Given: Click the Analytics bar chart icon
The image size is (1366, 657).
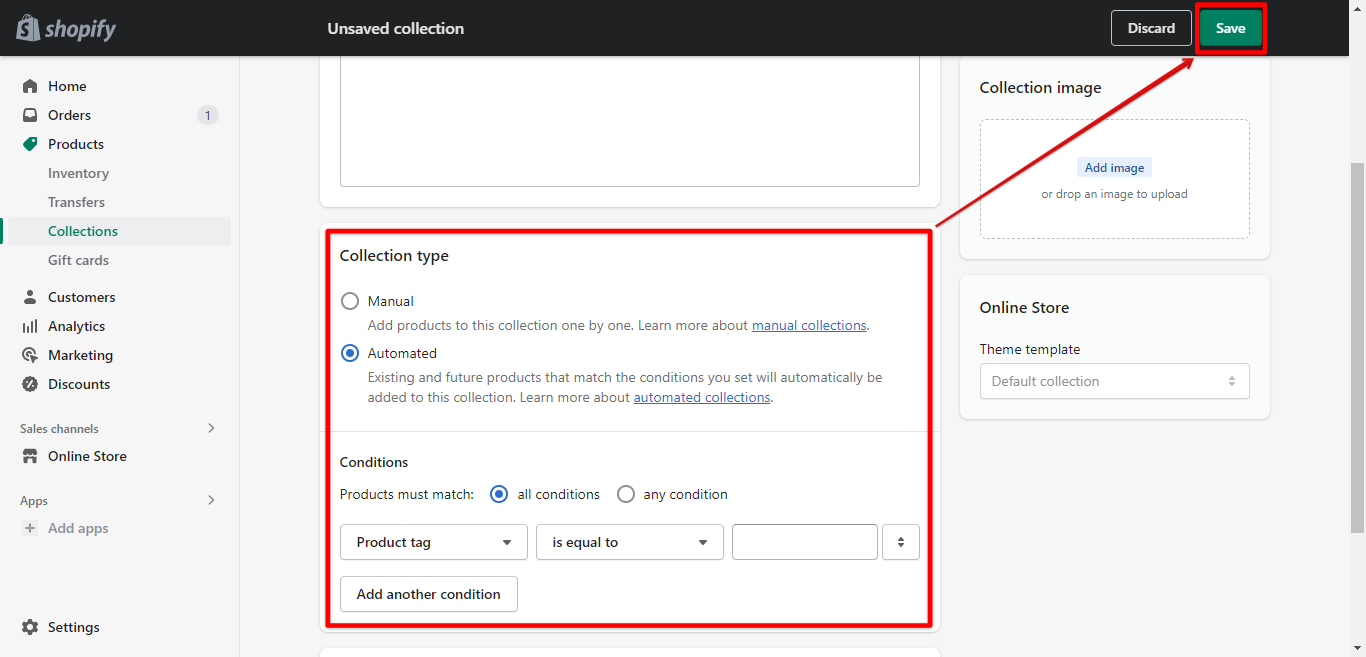Looking at the screenshot, I should [x=30, y=326].
